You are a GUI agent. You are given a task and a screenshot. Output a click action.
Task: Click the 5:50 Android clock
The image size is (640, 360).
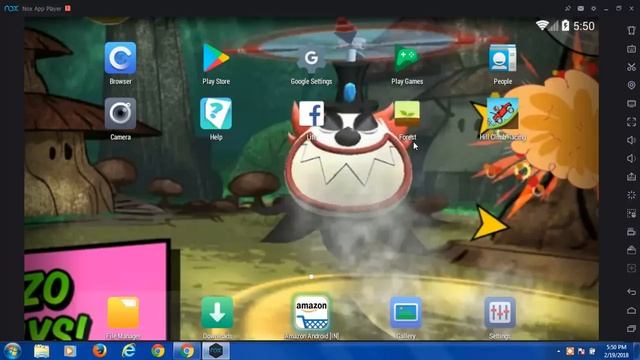pos(584,26)
